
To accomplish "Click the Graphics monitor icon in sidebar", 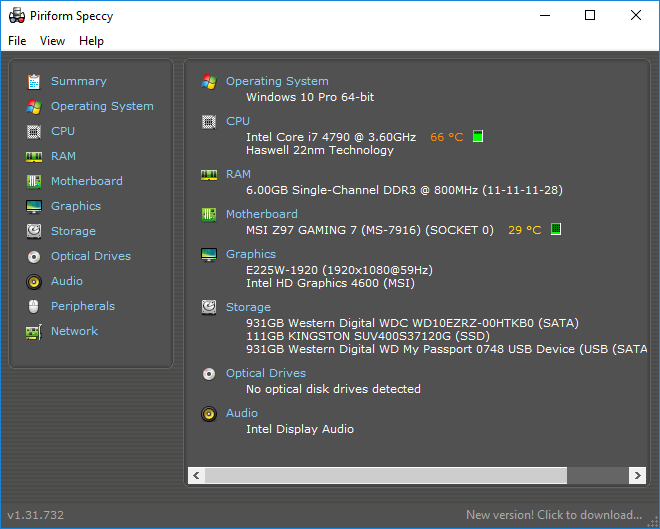I will click(x=34, y=207).
